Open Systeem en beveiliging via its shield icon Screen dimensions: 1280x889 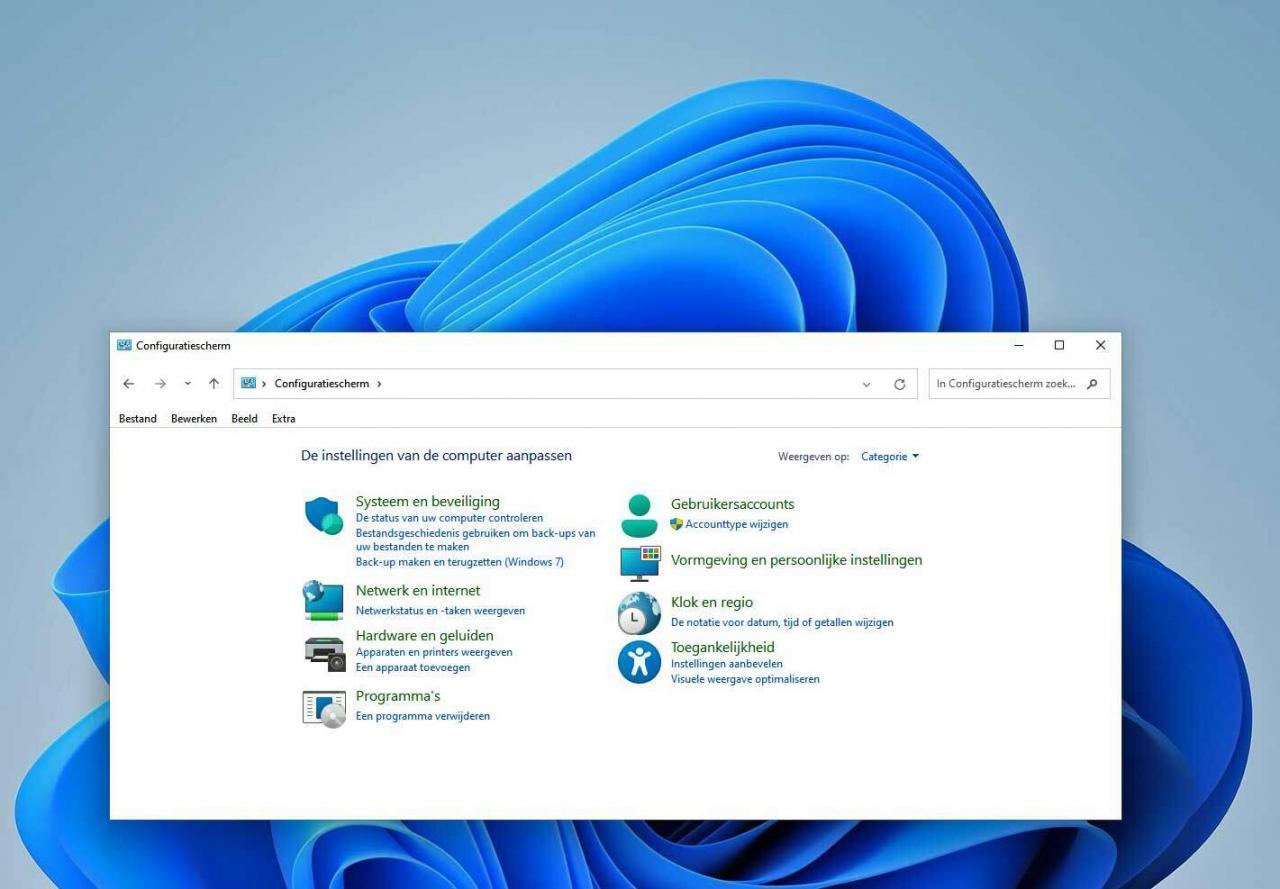click(x=323, y=516)
